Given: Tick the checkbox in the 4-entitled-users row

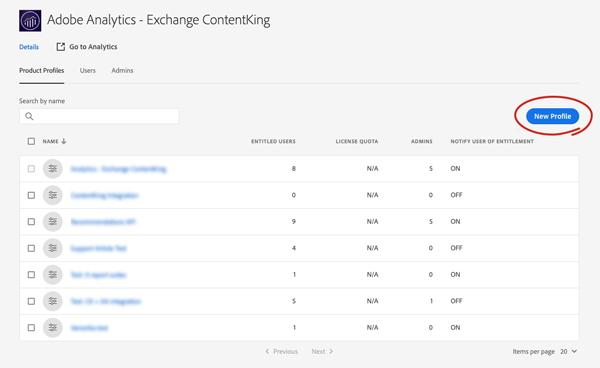Looking at the screenshot, I should [31, 248].
